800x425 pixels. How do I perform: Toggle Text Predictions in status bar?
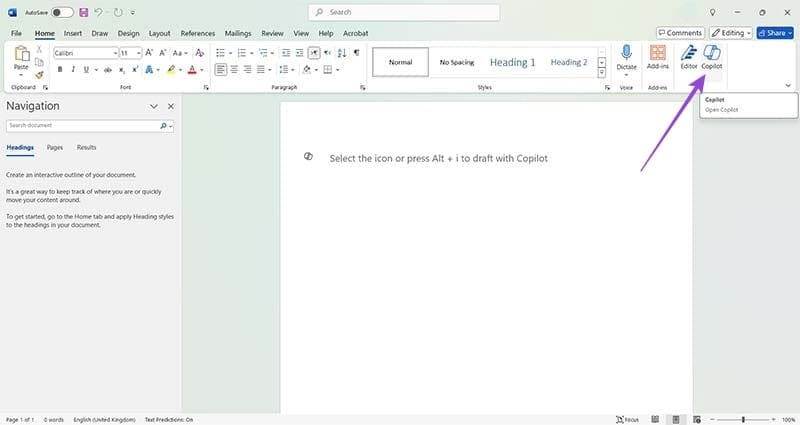point(169,419)
